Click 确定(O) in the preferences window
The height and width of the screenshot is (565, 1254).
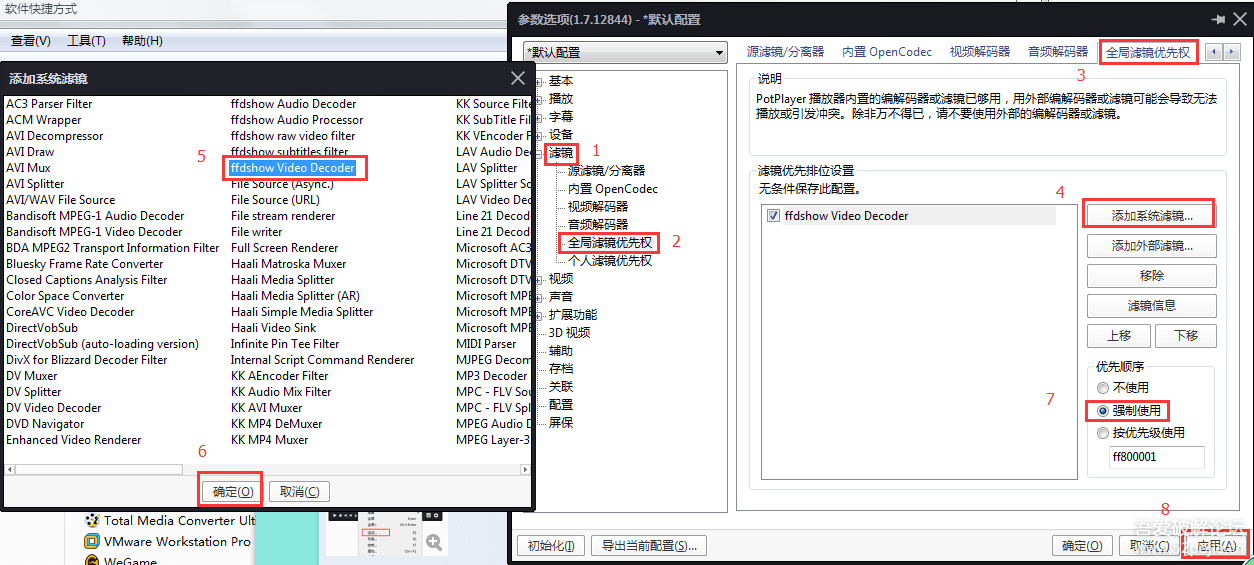click(x=1082, y=546)
